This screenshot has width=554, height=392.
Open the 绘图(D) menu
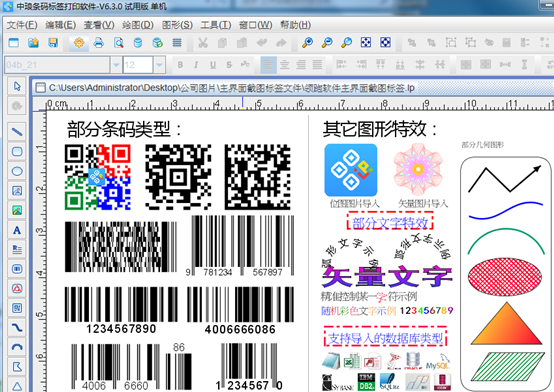coord(138,25)
